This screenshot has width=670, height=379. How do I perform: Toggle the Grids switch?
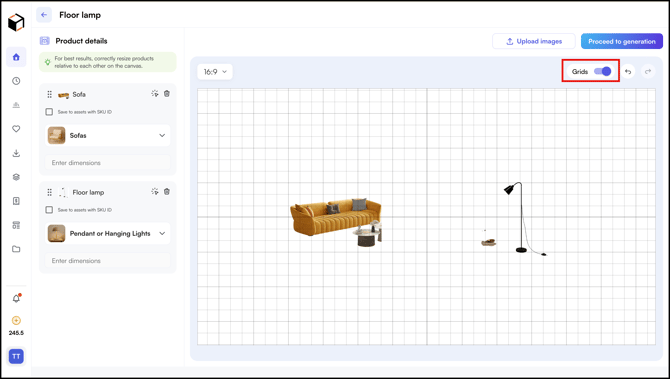click(x=602, y=71)
